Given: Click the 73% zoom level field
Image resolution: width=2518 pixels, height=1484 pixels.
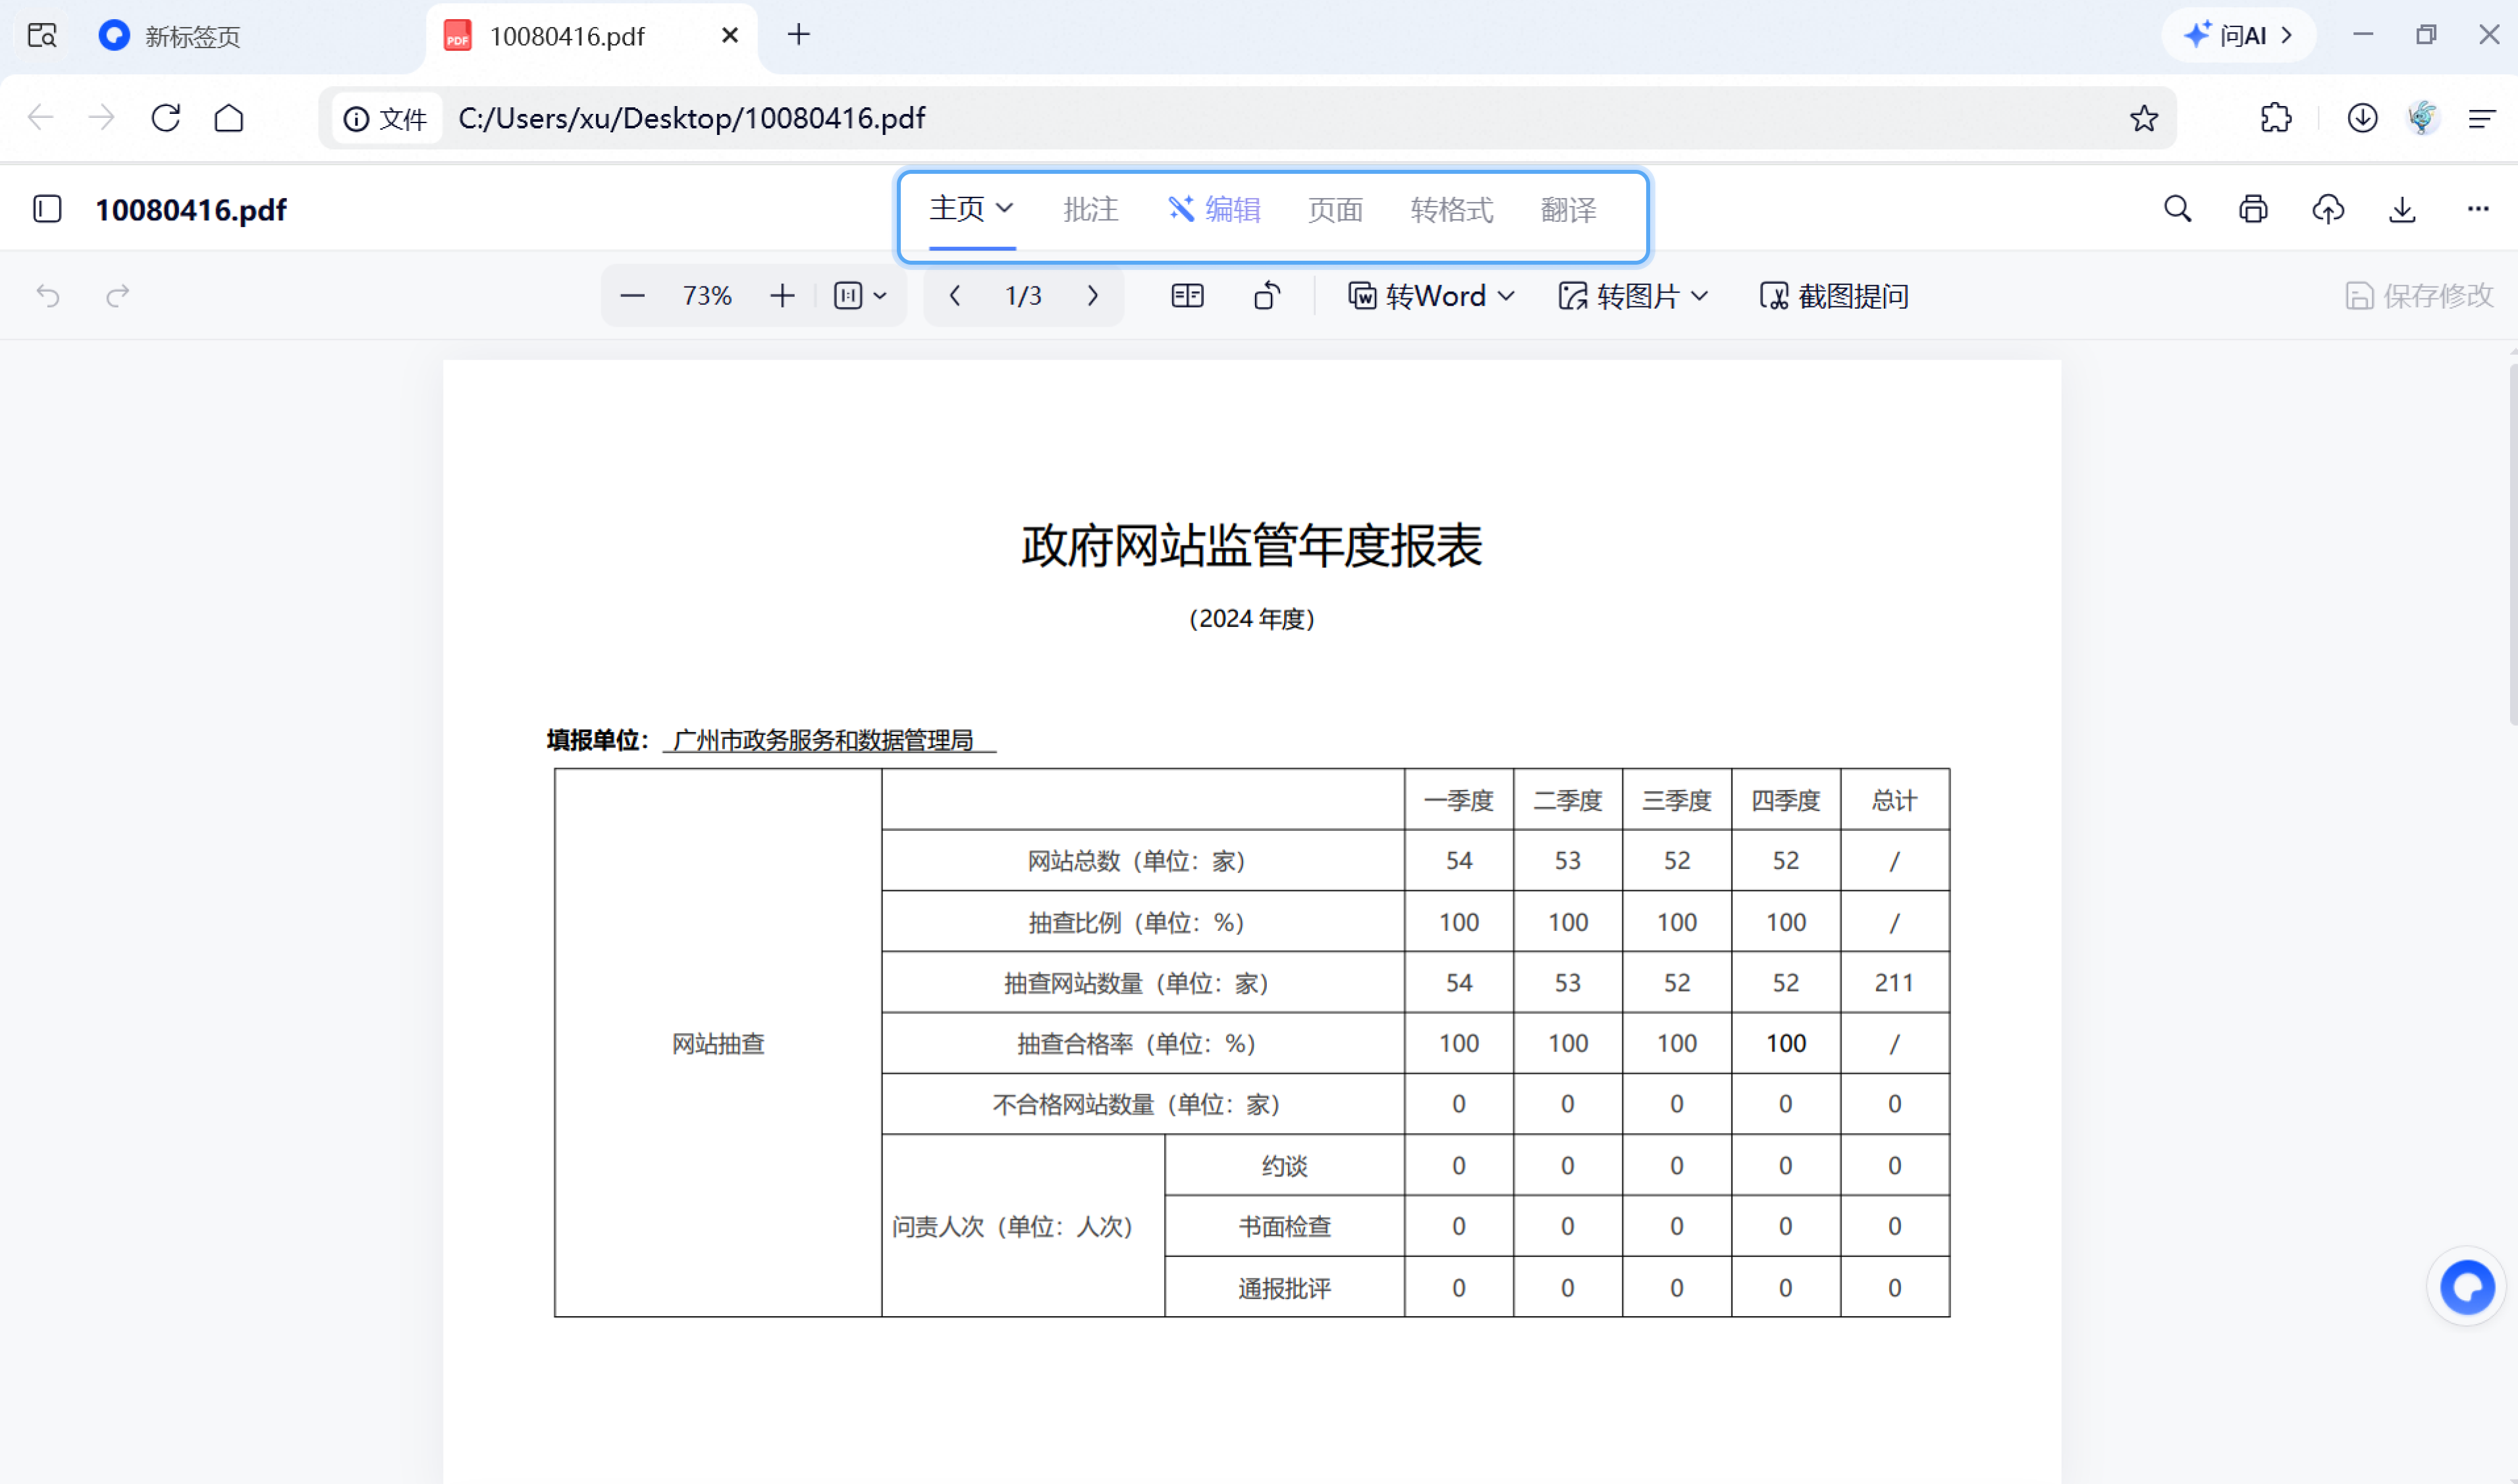Looking at the screenshot, I should [x=707, y=296].
